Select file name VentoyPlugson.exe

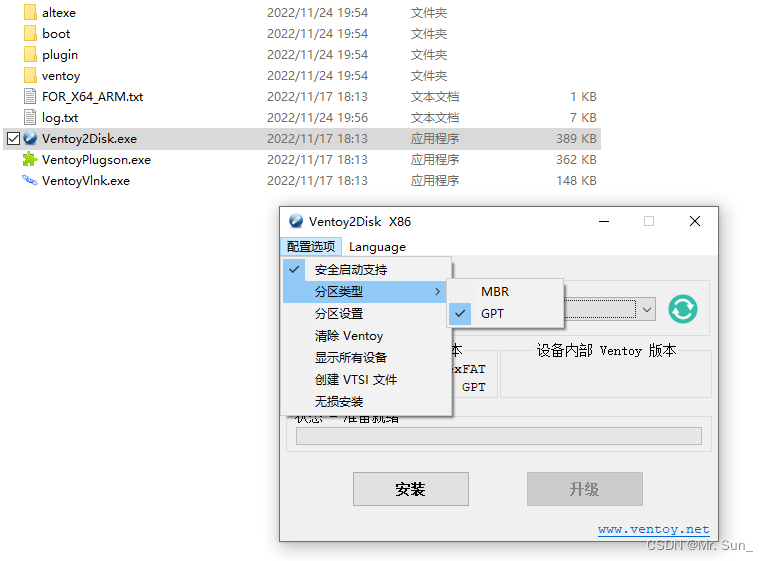pyautogui.click(x=96, y=160)
